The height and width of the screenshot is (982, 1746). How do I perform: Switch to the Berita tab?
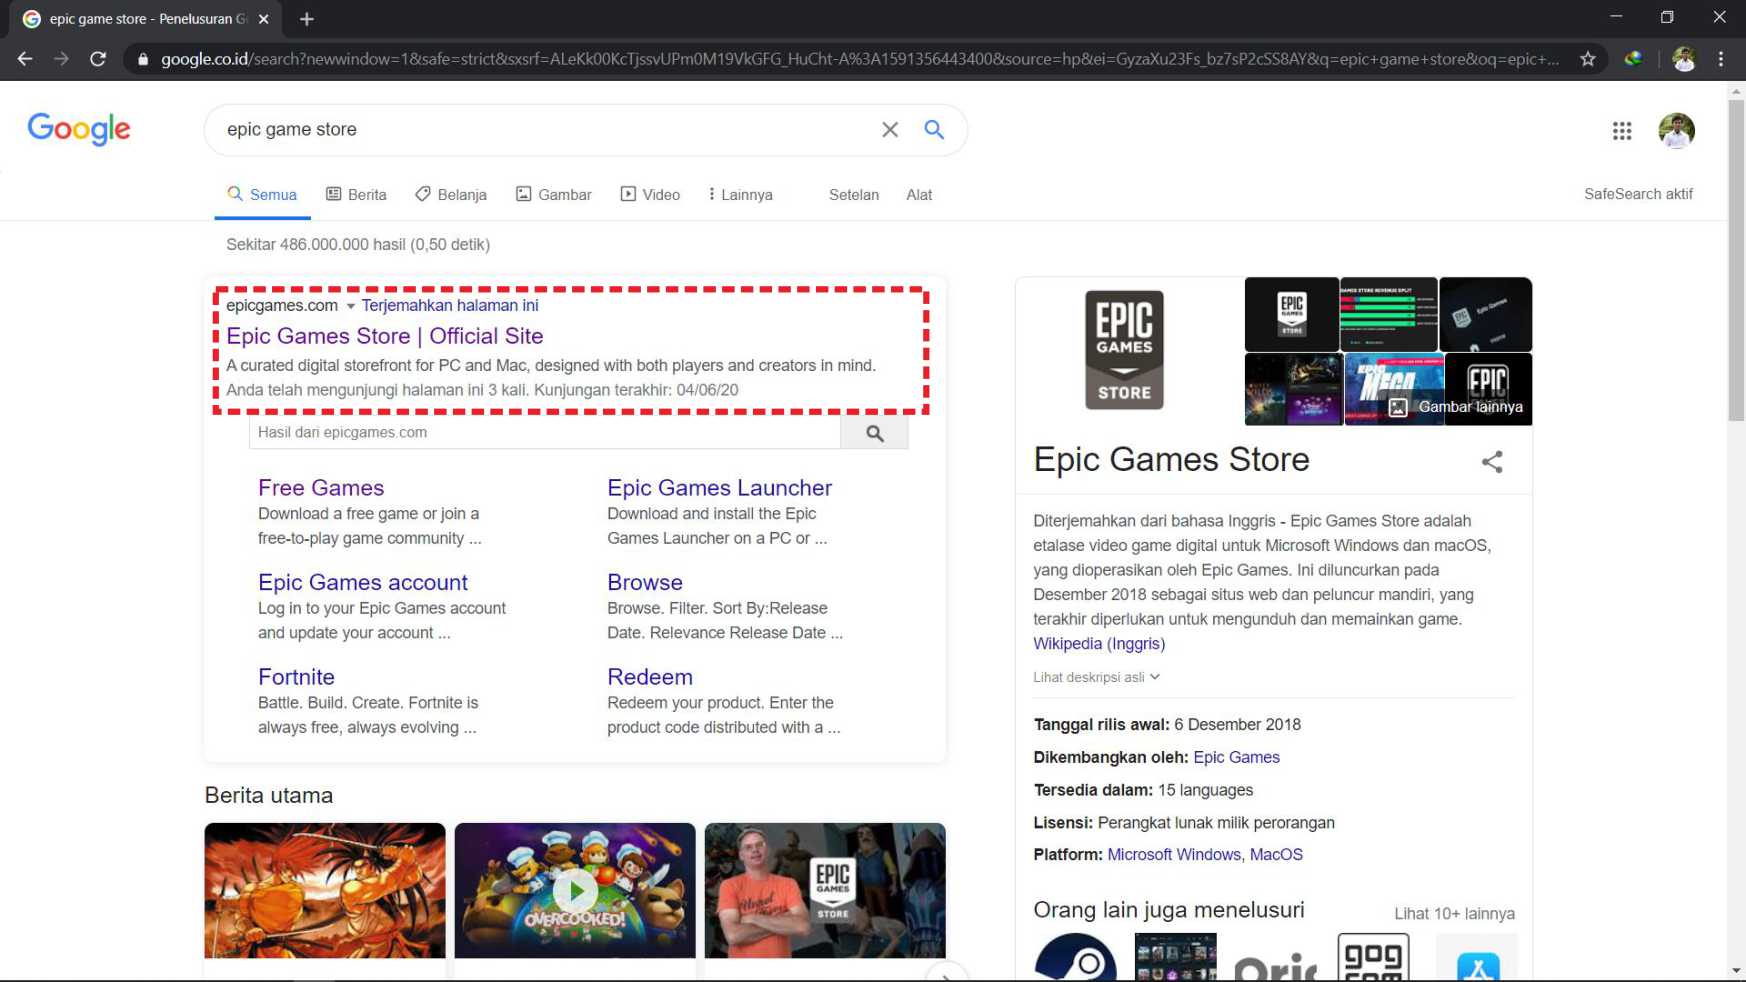[x=356, y=195]
